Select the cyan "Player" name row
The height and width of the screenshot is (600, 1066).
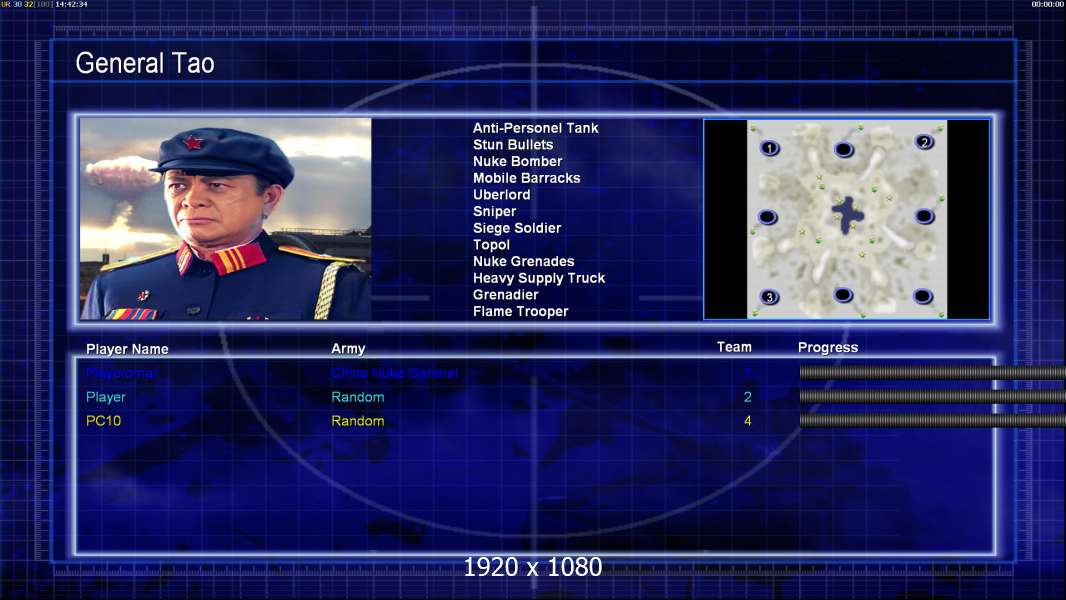(105, 397)
